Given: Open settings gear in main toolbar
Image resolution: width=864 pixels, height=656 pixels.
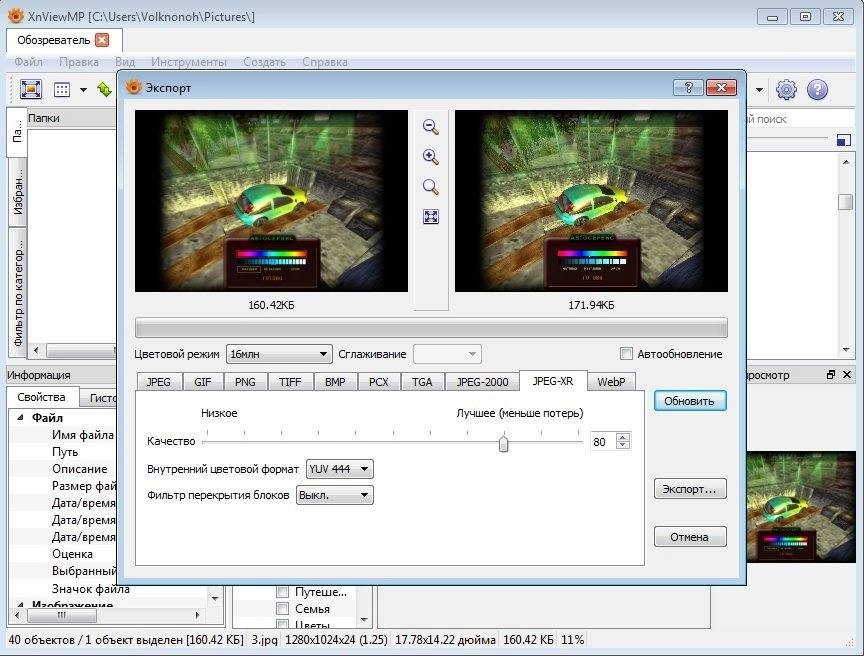Looking at the screenshot, I should (x=786, y=89).
